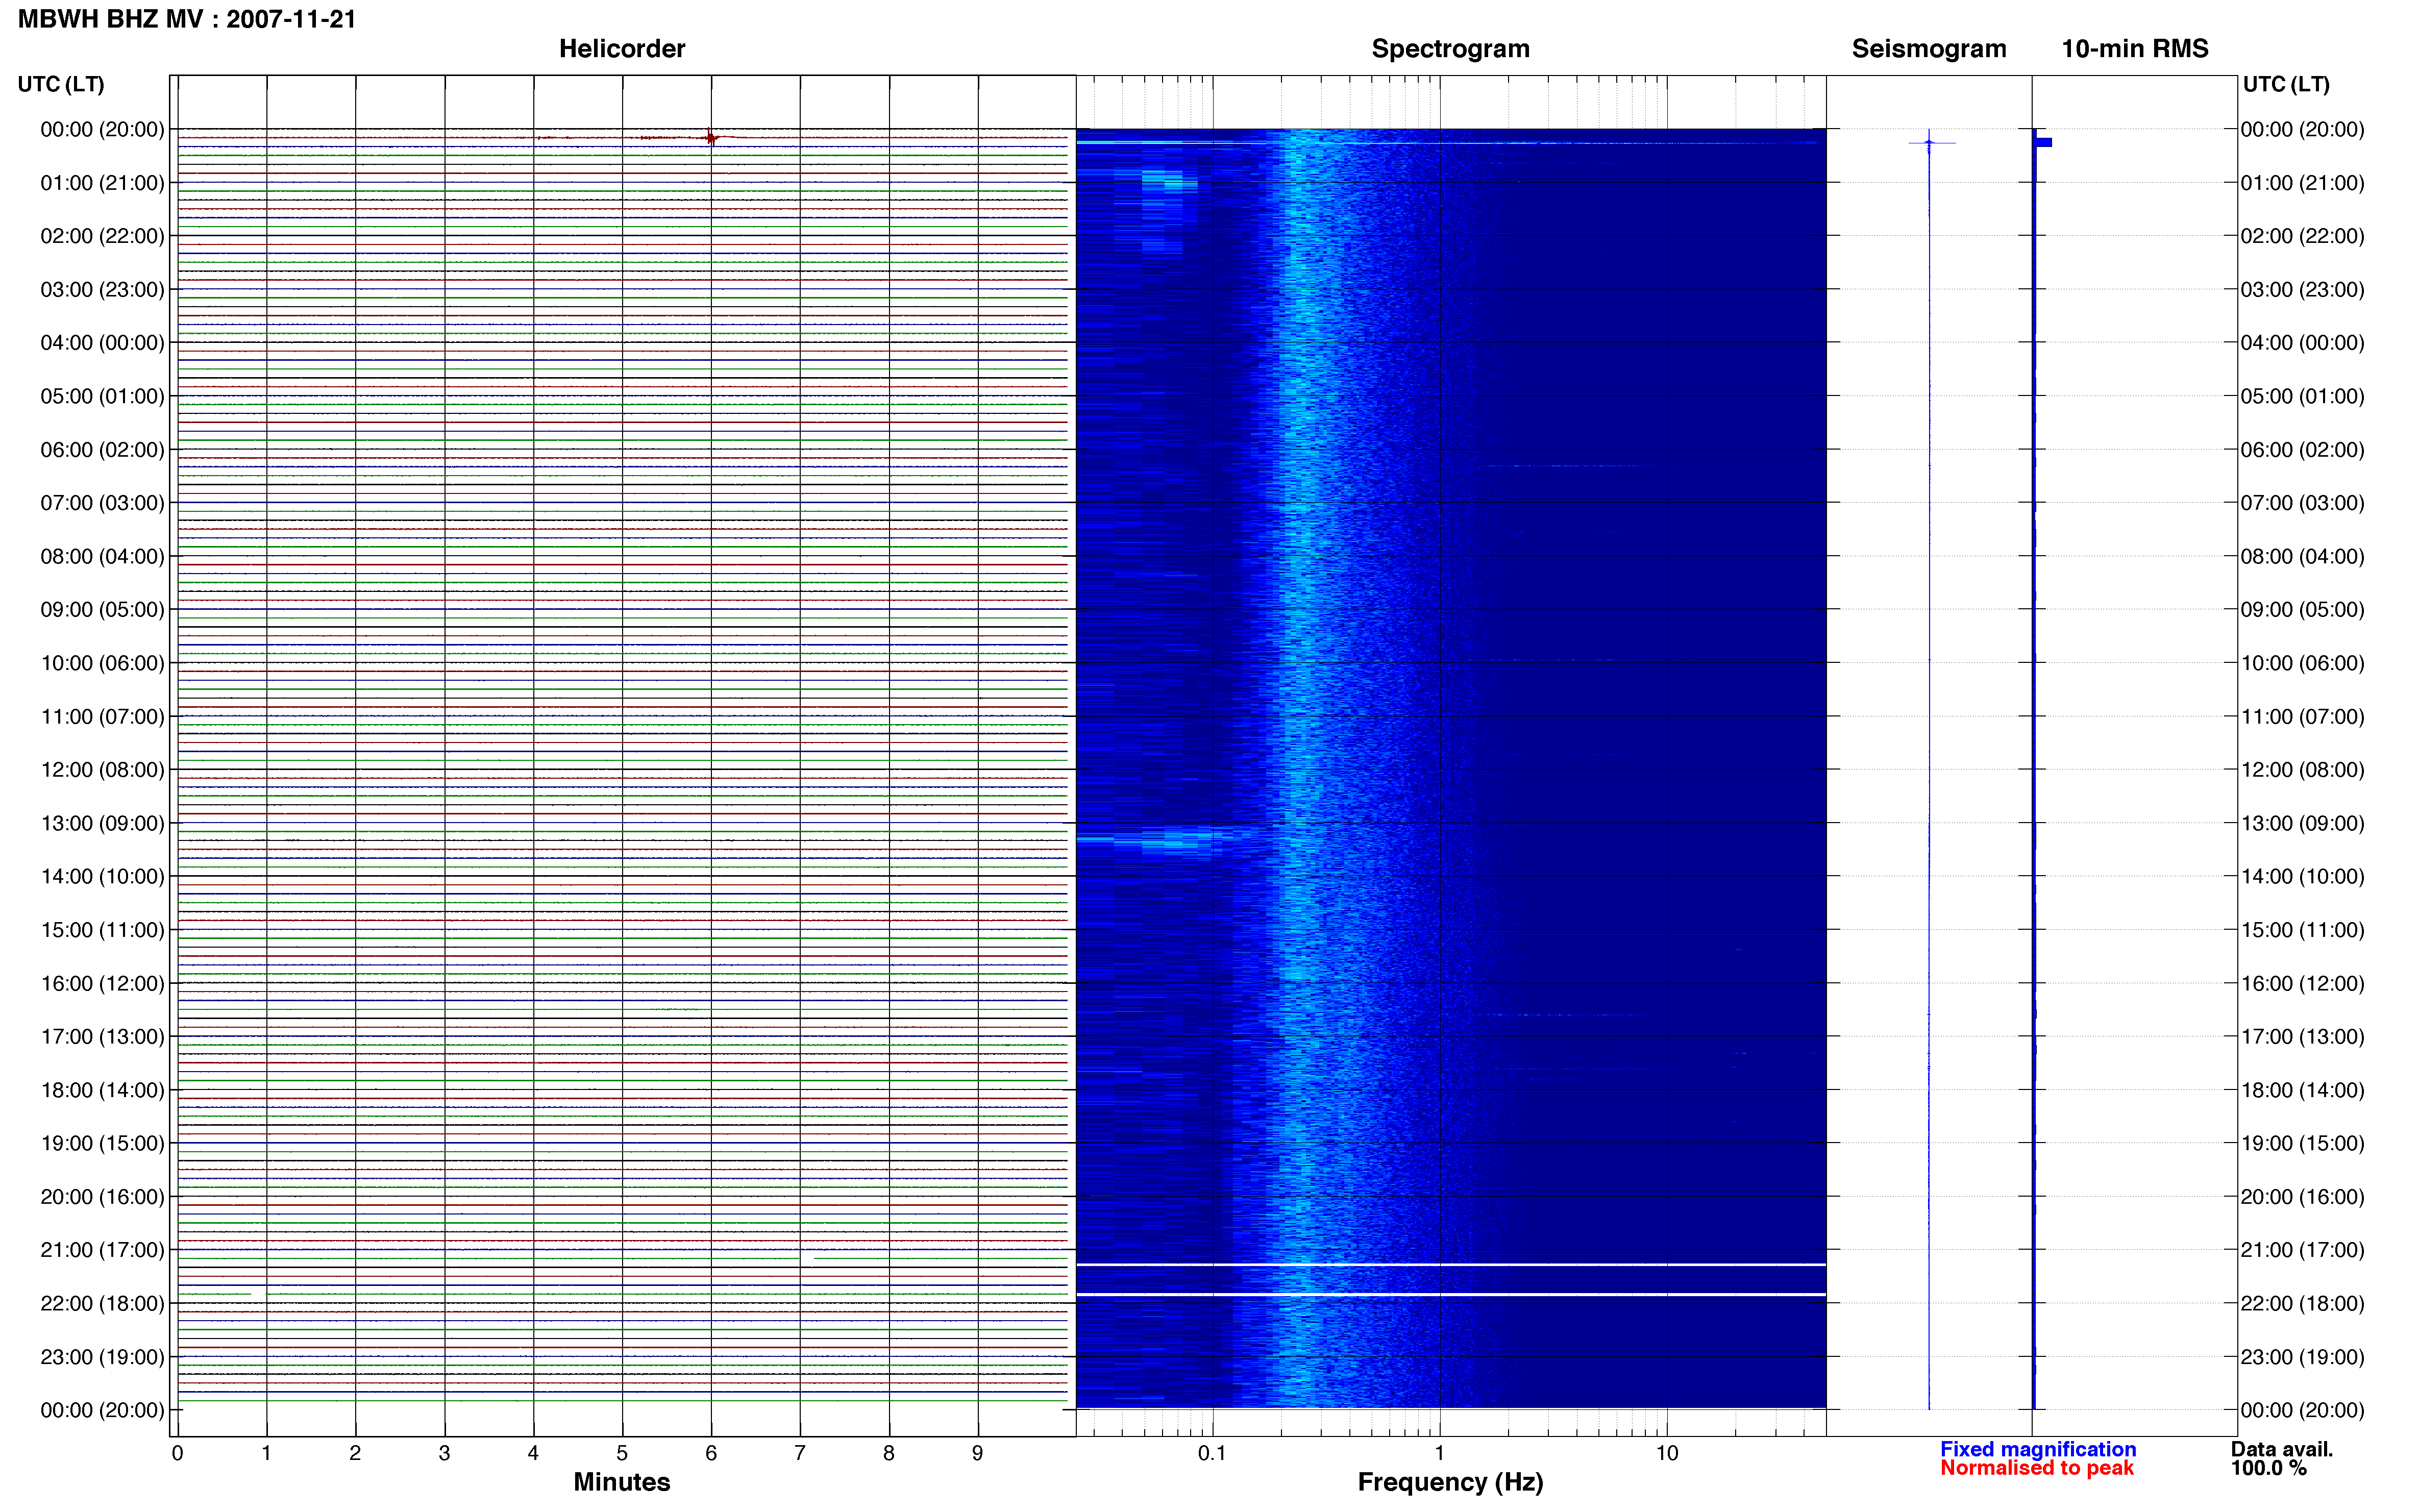The width and height of the screenshot is (2419, 1512).
Task: Click the left '04:00 (00:00)' time label
Action: [102, 343]
